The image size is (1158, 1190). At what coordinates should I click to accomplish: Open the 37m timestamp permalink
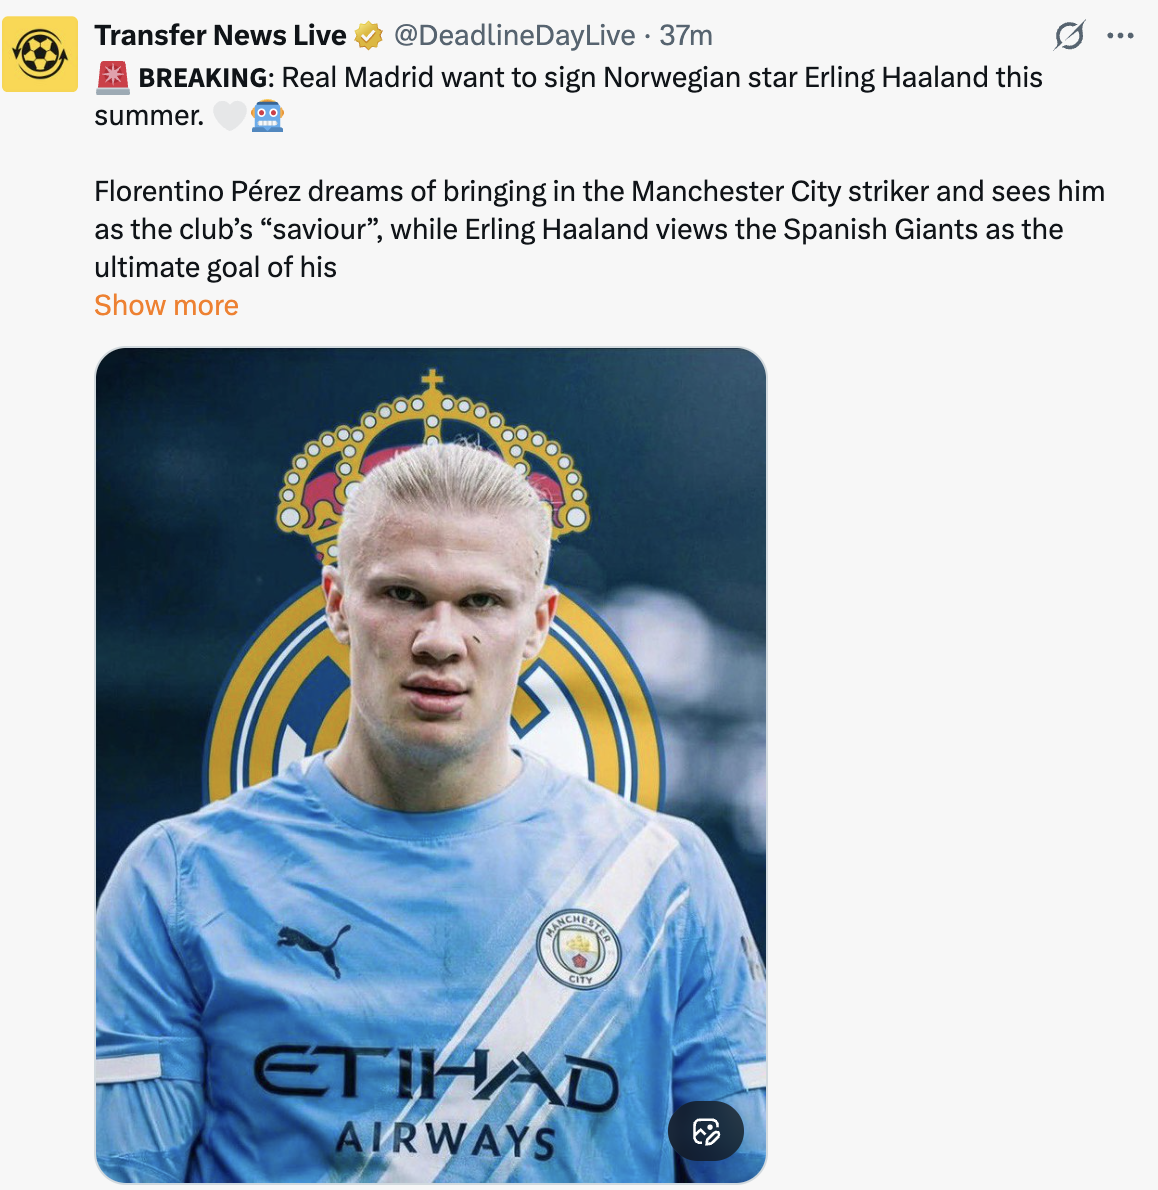[686, 36]
